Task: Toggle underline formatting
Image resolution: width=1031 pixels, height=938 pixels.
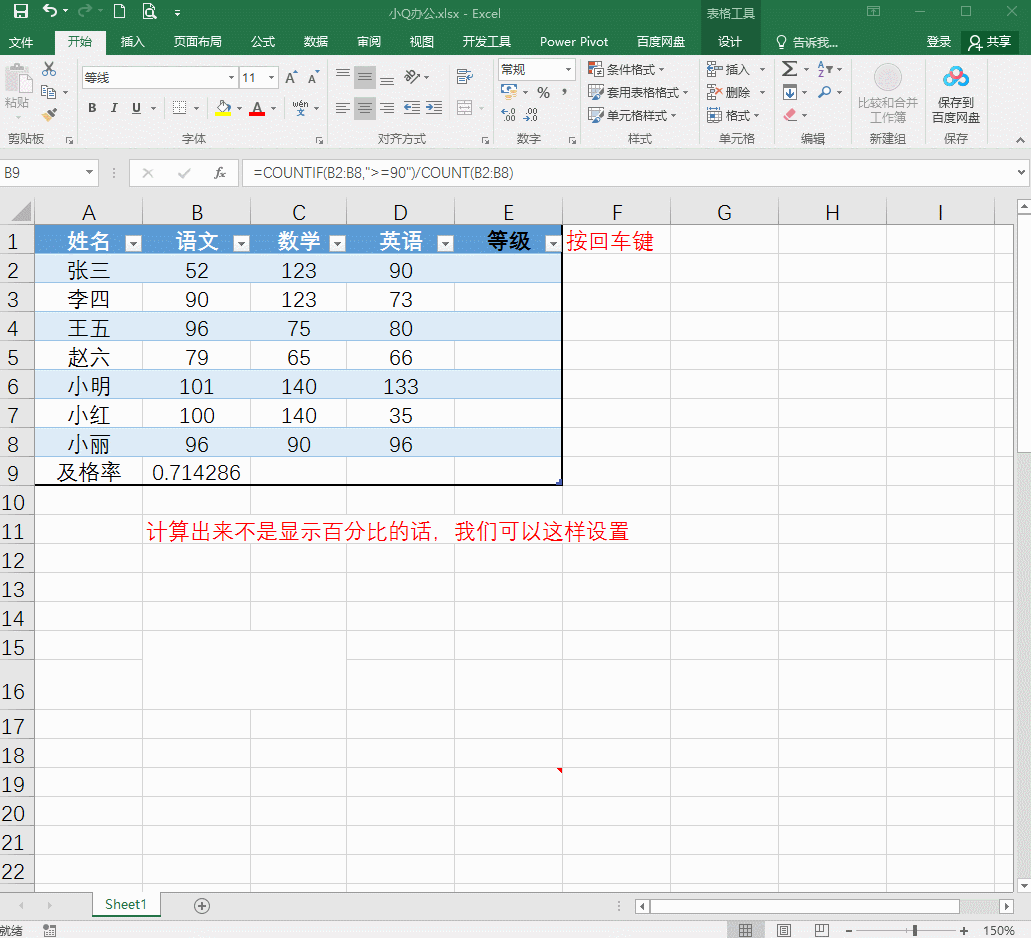Action: pyautogui.click(x=136, y=108)
